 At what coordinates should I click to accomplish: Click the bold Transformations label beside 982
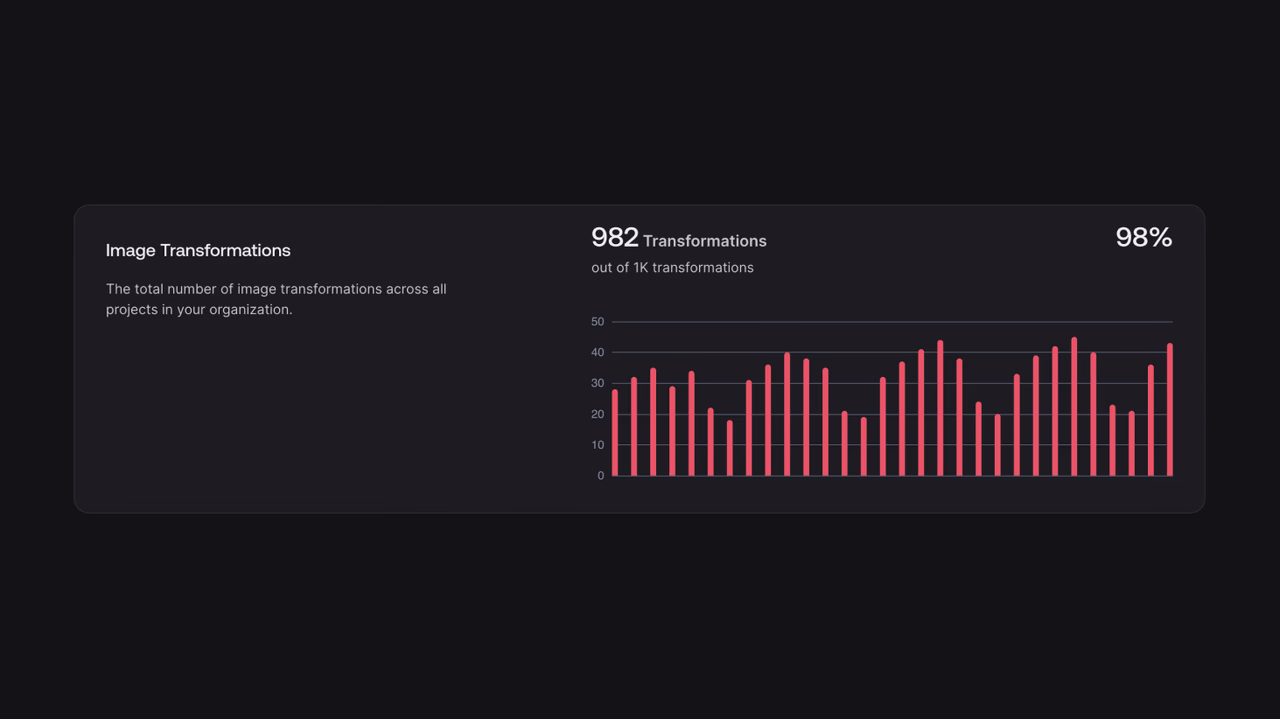705,241
